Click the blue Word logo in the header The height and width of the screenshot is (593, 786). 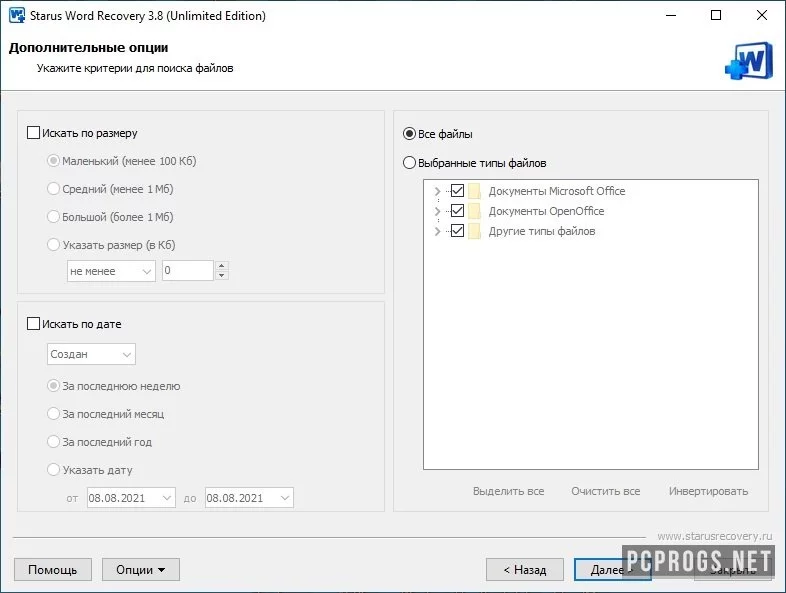coord(749,61)
